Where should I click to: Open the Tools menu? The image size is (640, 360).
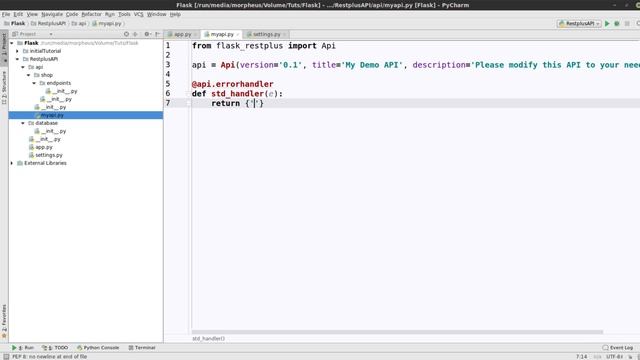tap(124, 14)
